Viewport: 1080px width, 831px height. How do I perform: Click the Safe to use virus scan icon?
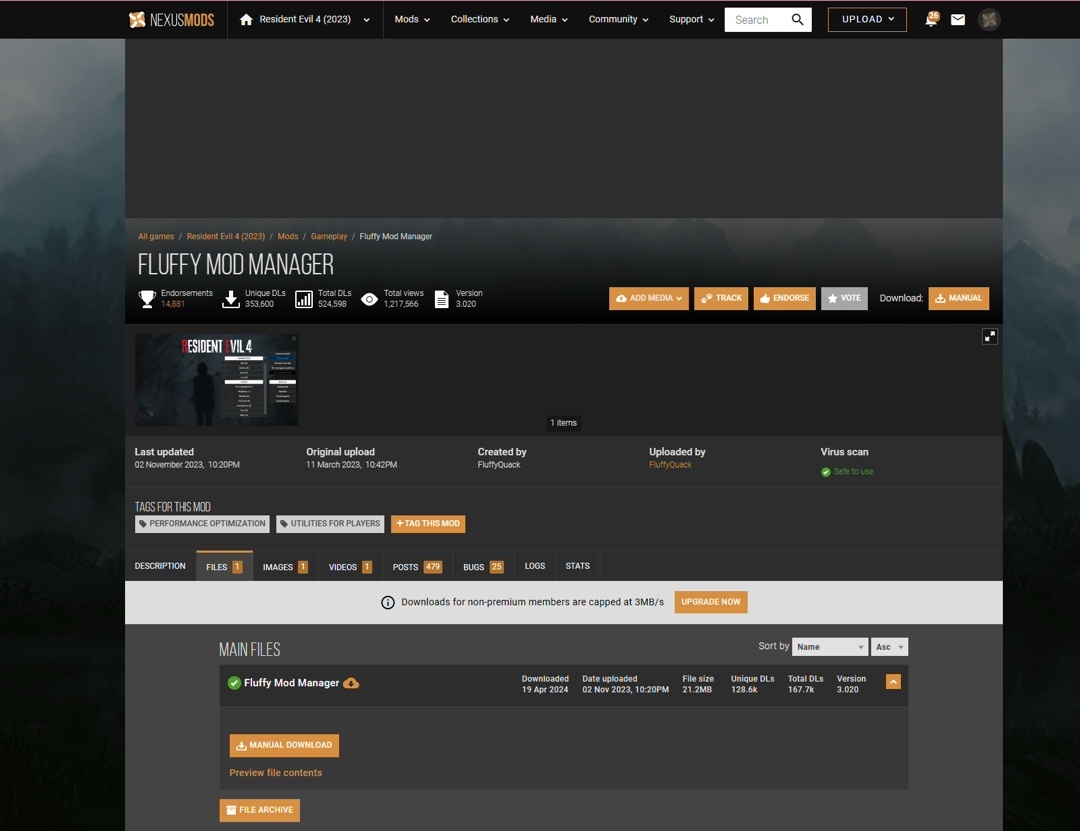[x=825, y=472]
